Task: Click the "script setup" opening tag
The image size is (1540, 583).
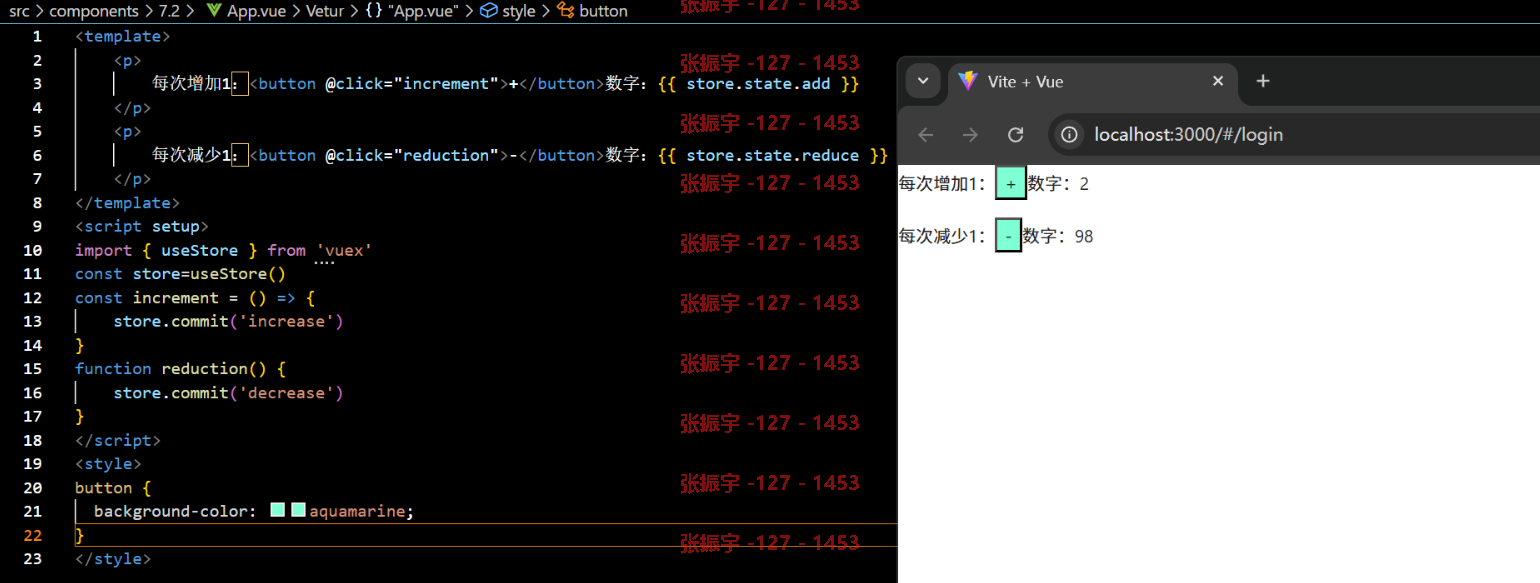Action: click(x=141, y=226)
